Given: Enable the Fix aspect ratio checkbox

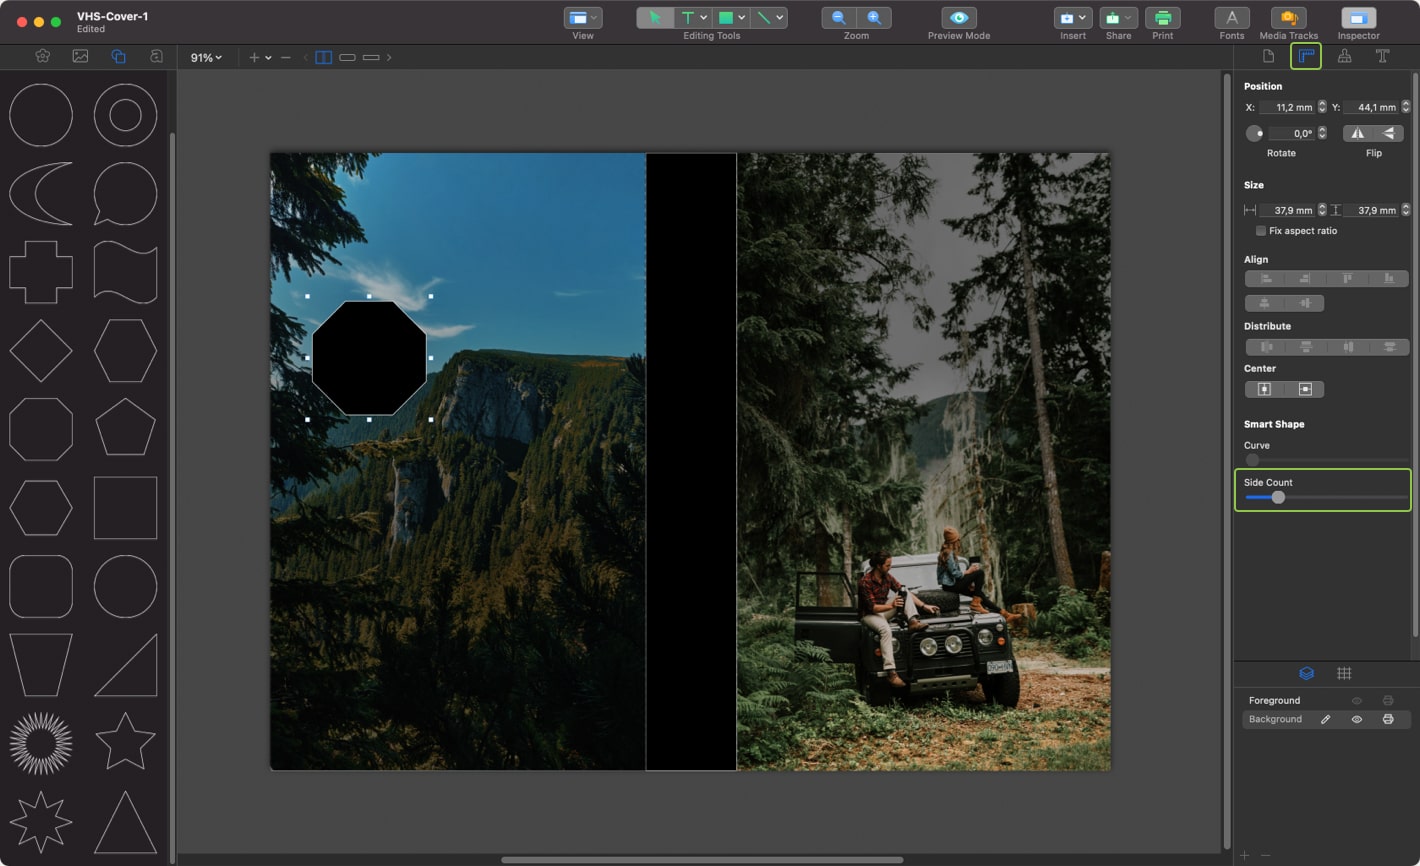Looking at the screenshot, I should coord(1261,231).
